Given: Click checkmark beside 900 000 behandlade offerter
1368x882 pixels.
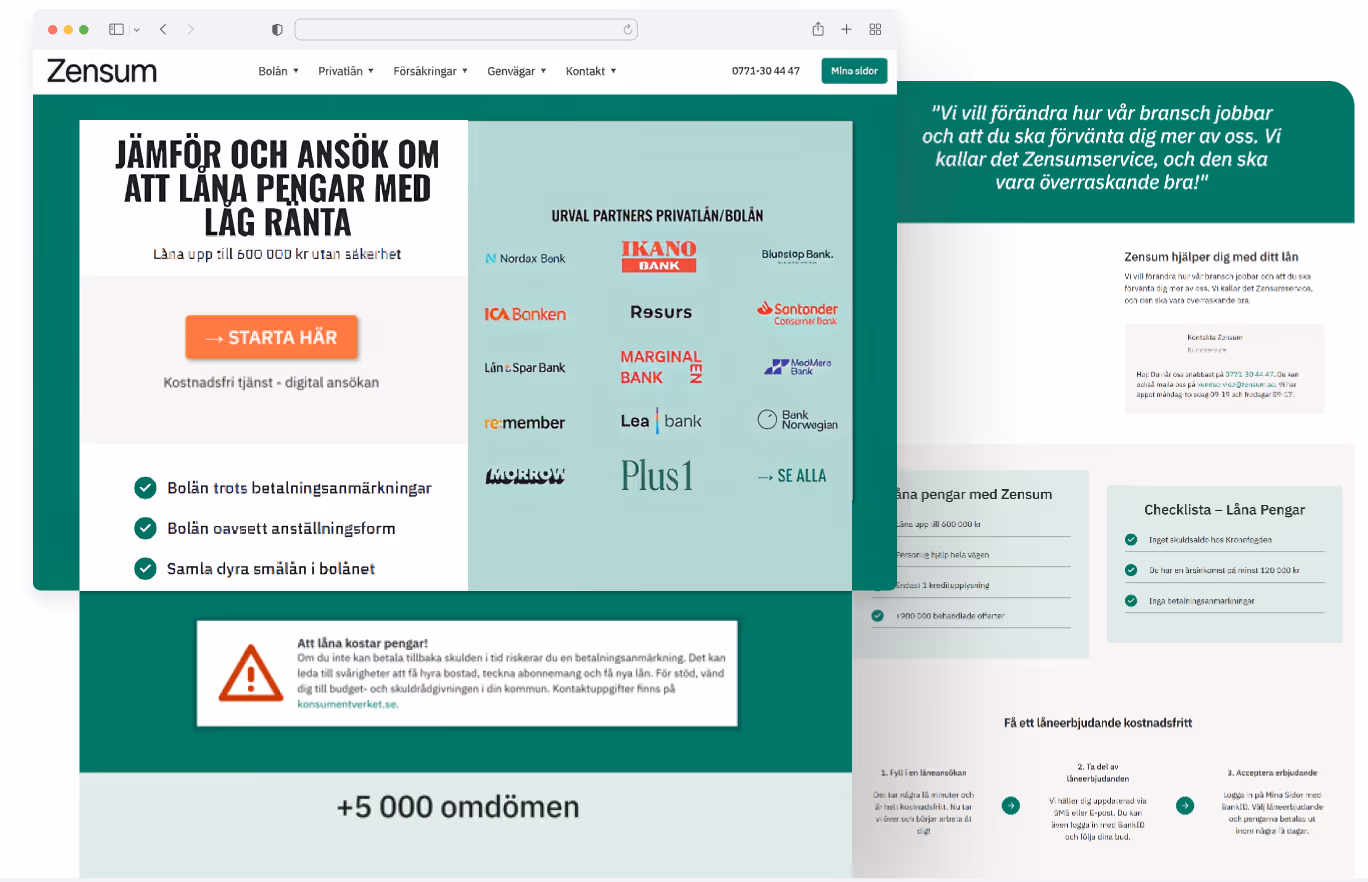Looking at the screenshot, I should [878, 616].
